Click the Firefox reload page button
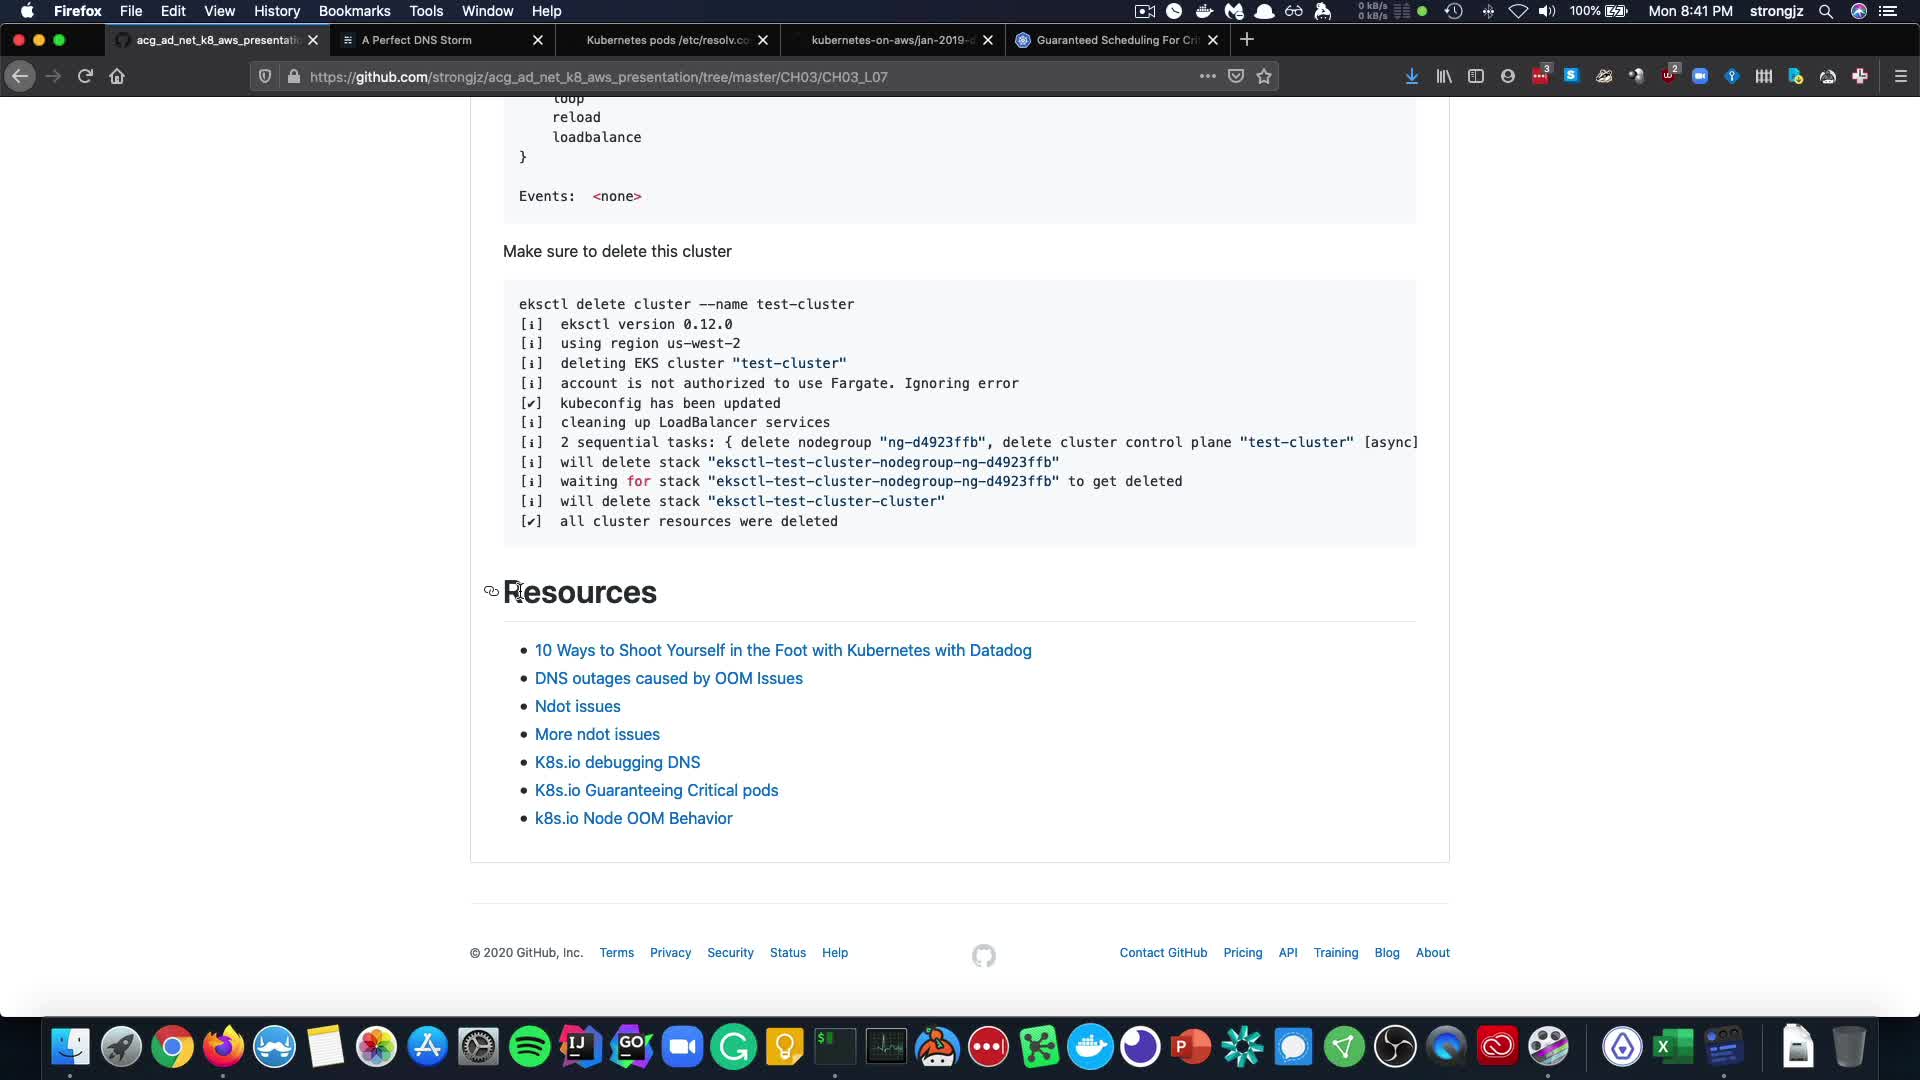The height and width of the screenshot is (1080, 1920). [x=85, y=76]
